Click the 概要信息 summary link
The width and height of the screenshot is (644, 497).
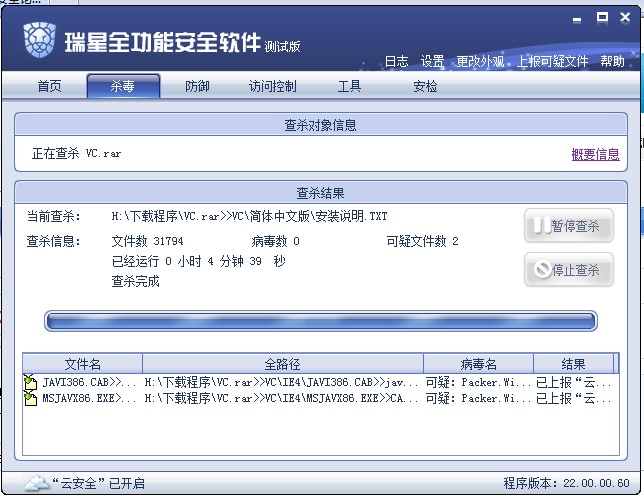click(x=595, y=154)
